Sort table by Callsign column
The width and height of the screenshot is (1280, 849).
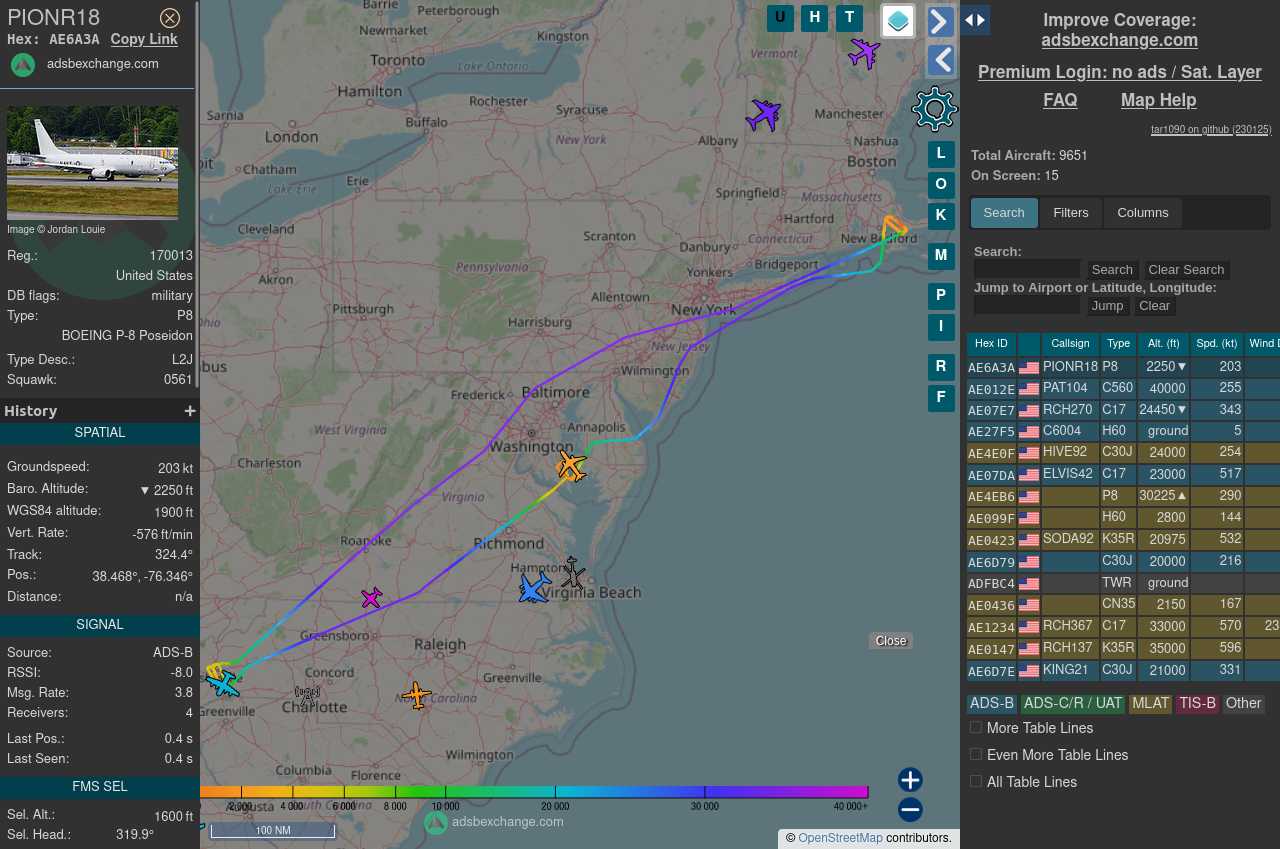1070,344
